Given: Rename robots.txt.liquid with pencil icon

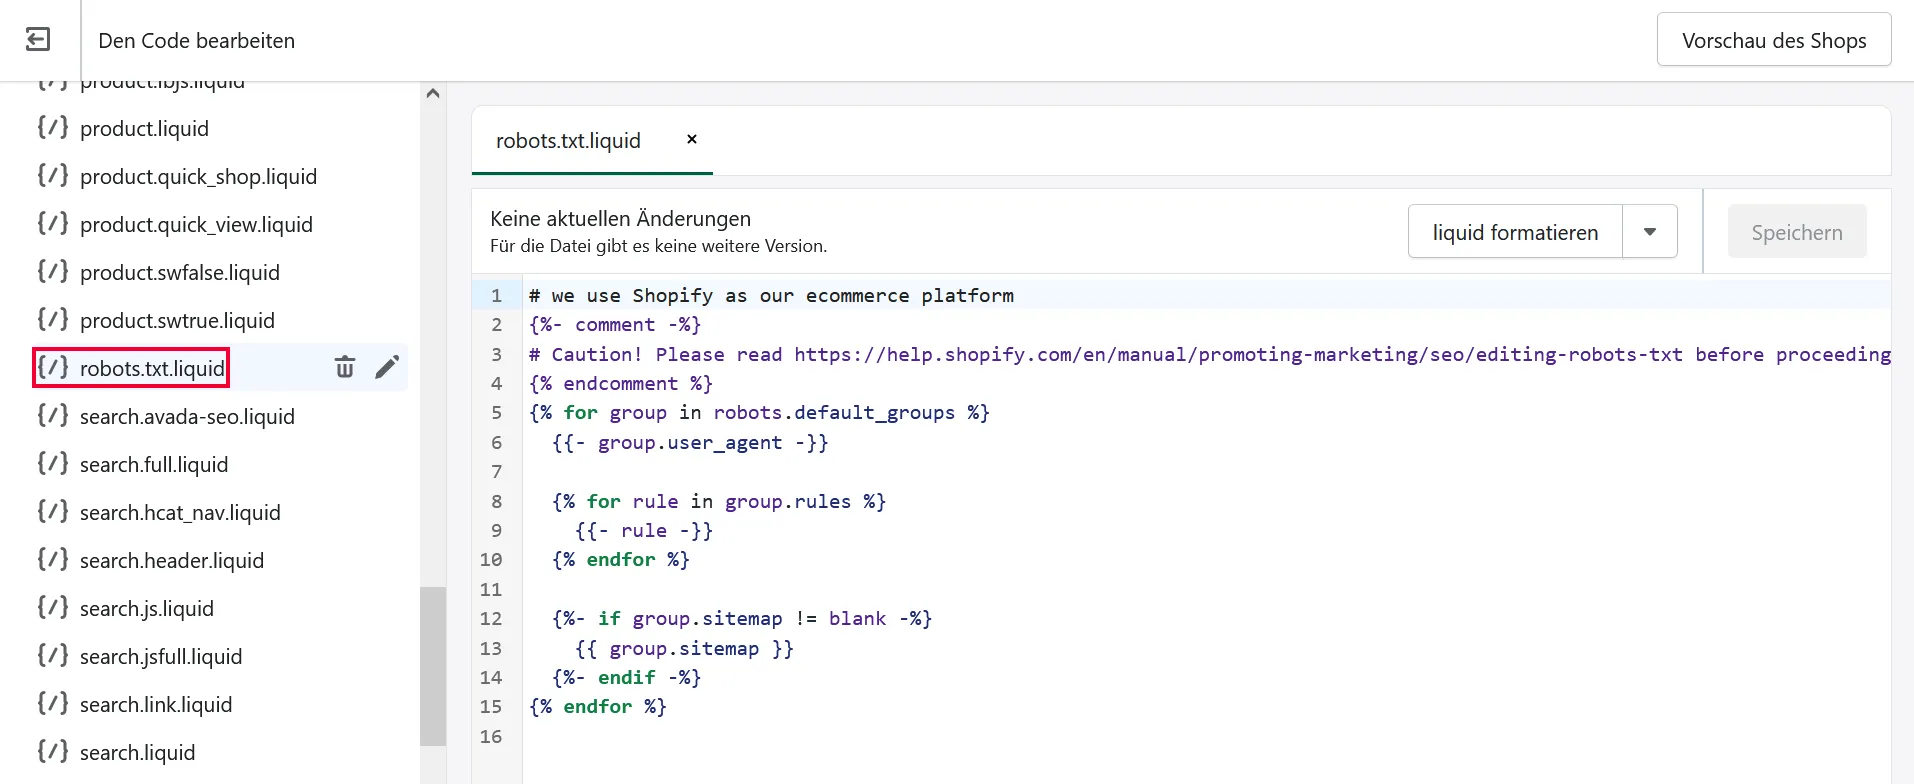Looking at the screenshot, I should (387, 367).
